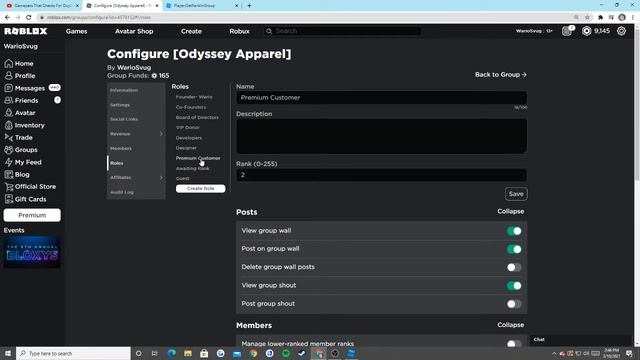
Task: Collapse the Members section
Action: point(510,325)
